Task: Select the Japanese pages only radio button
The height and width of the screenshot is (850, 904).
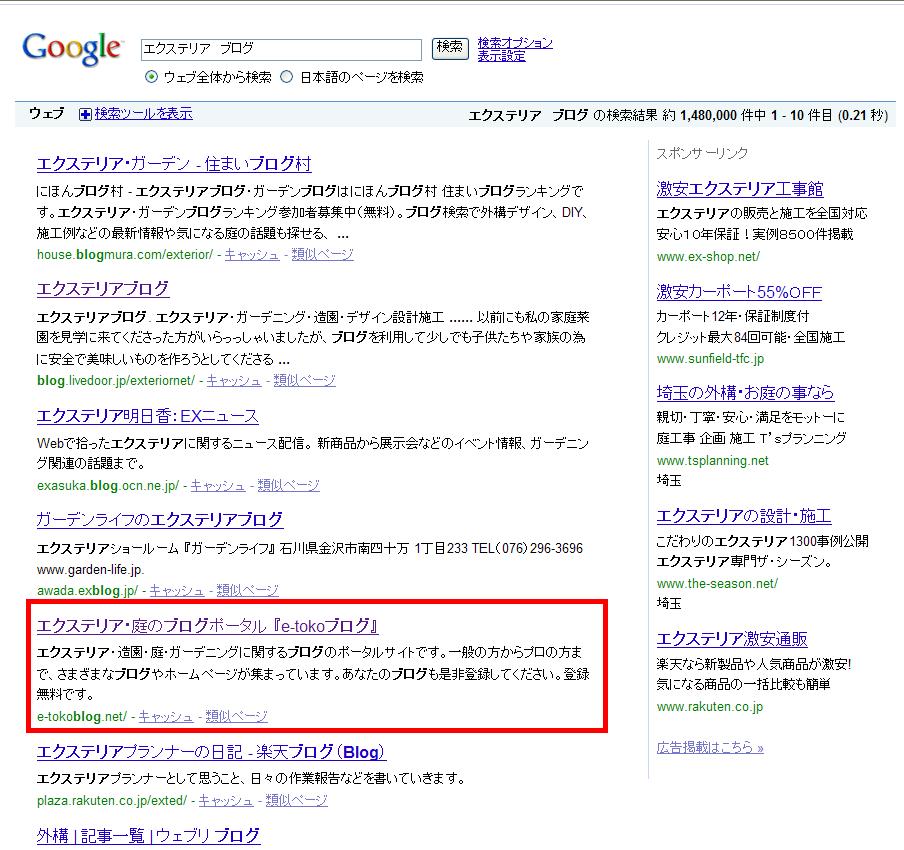Action: pyautogui.click(x=287, y=77)
